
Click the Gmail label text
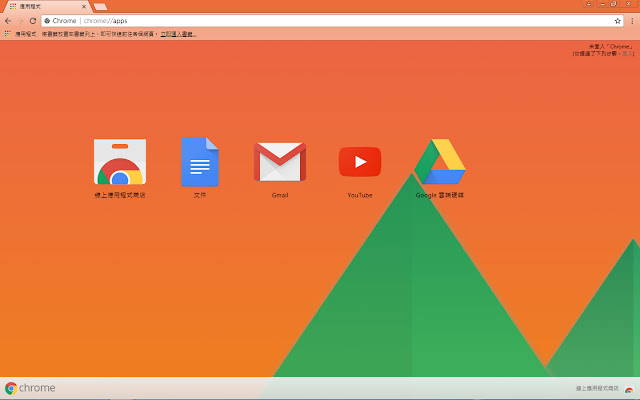click(280, 195)
